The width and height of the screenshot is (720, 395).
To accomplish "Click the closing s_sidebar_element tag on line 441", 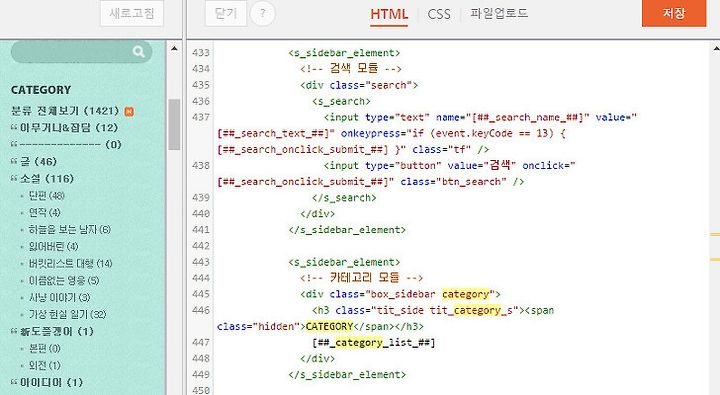I will click(x=347, y=230).
